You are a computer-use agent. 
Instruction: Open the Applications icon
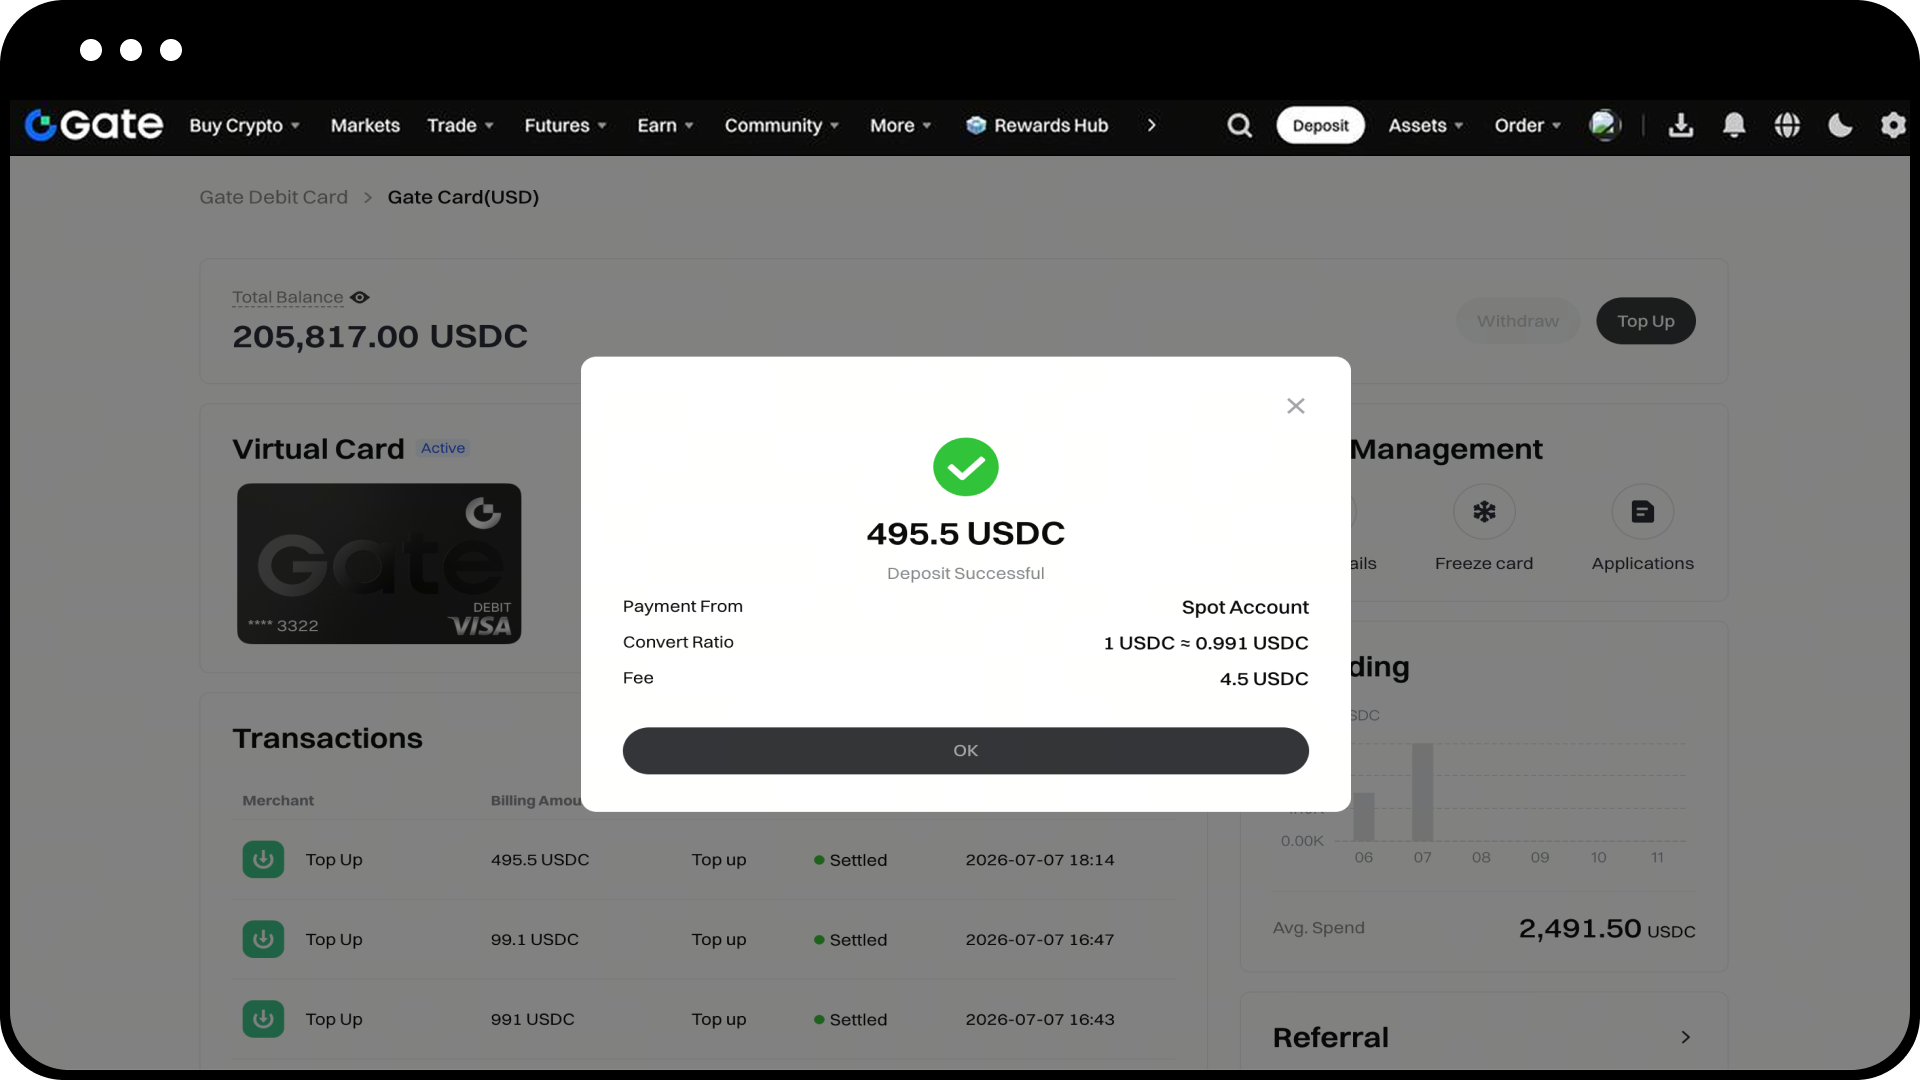point(1642,512)
